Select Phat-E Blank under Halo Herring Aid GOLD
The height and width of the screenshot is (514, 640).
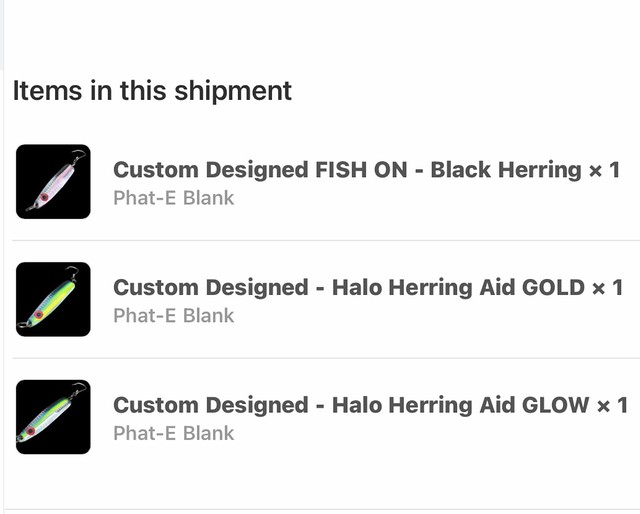point(173,316)
